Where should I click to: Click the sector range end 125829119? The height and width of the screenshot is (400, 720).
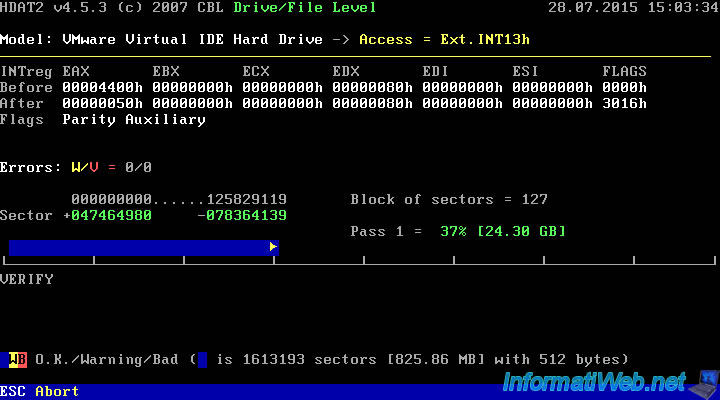click(247, 199)
